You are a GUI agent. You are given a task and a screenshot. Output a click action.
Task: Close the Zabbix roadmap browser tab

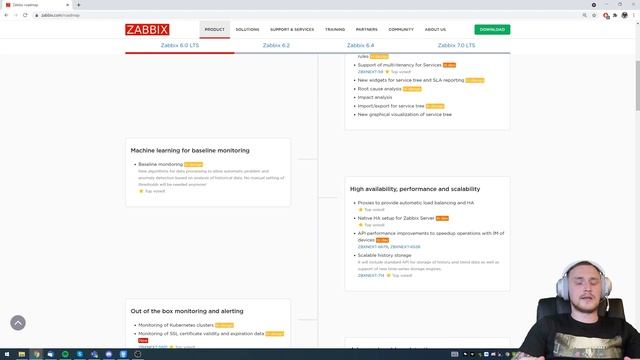[x=67, y=5]
